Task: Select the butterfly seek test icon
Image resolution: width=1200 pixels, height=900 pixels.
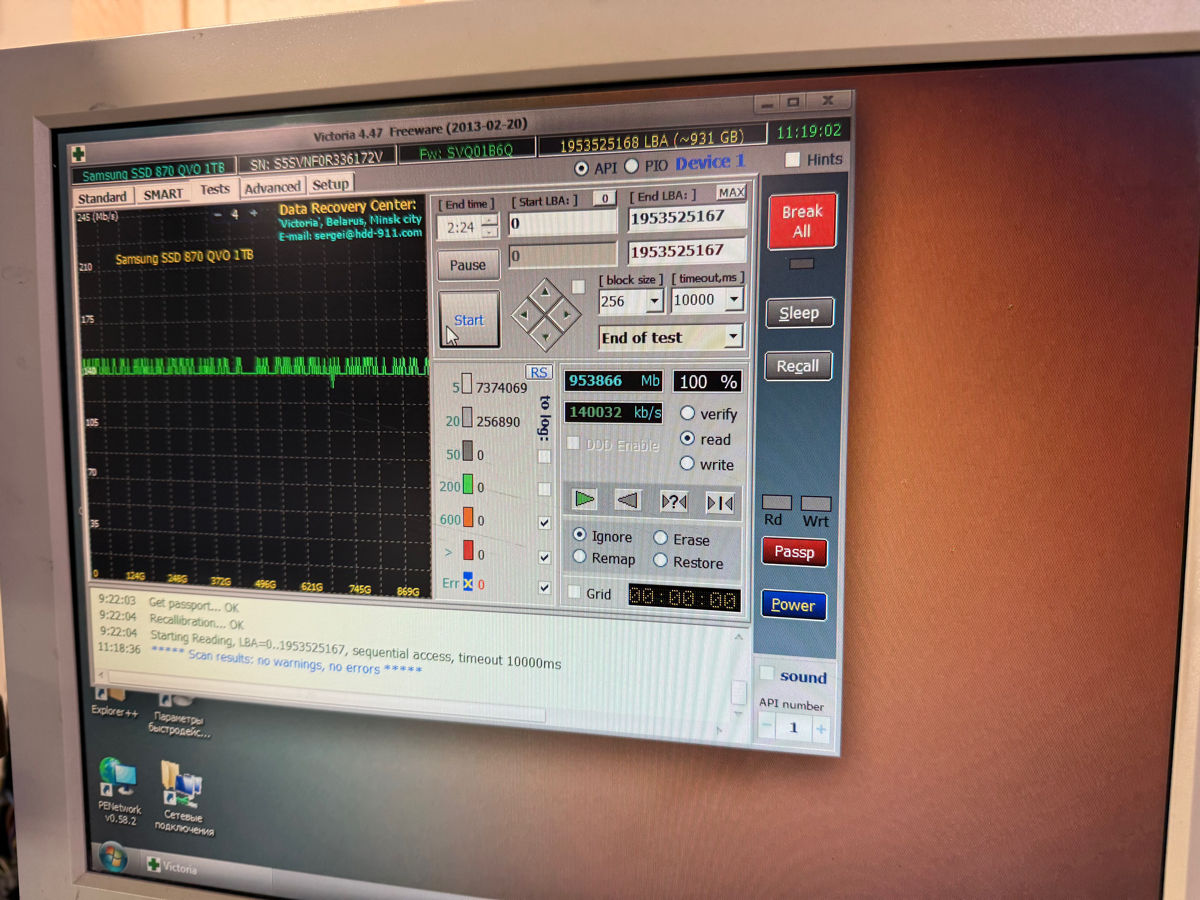Action: click(719, 503)
